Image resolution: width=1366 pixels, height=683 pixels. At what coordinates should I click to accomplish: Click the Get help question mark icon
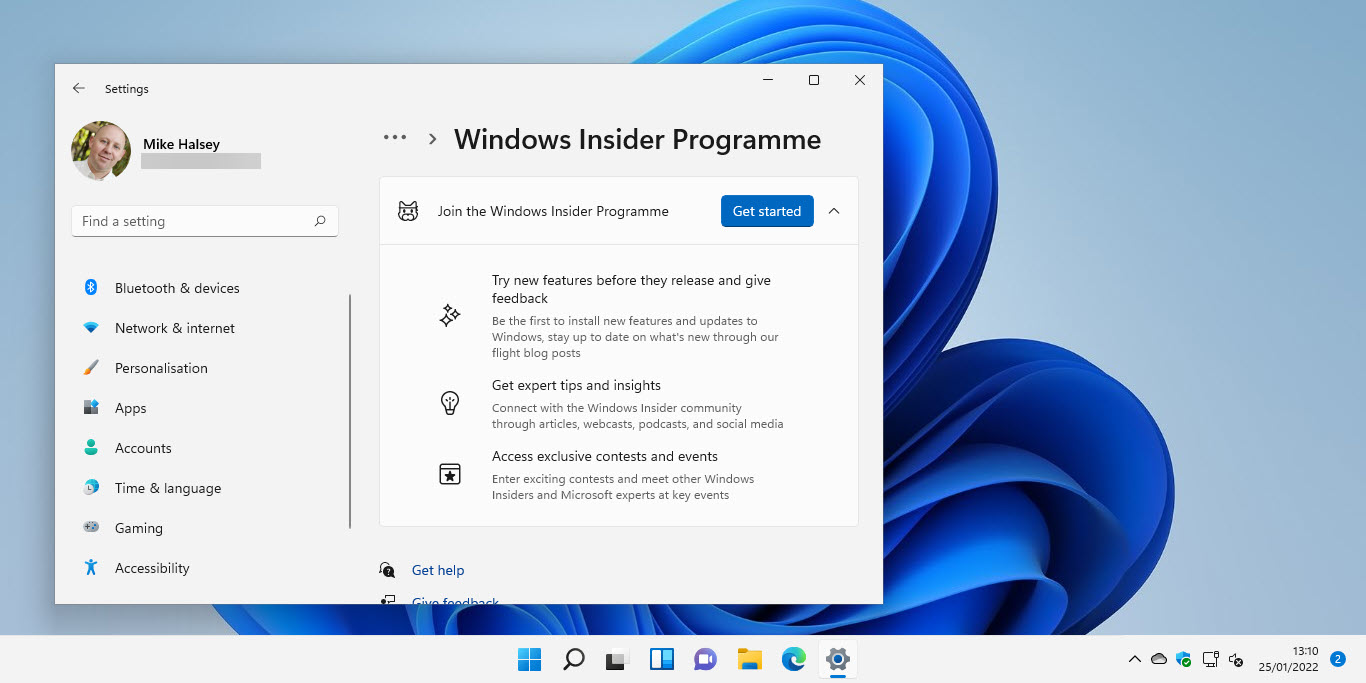387,569
